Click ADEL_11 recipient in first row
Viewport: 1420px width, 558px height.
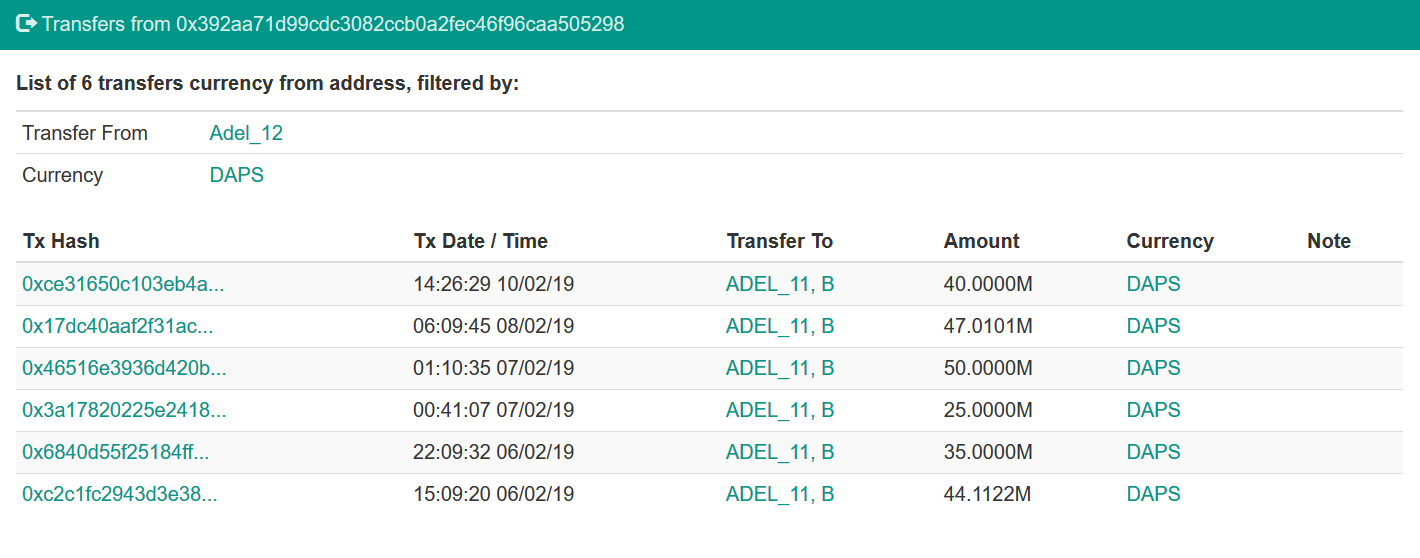pyautogui.click(x=768, y=284)
